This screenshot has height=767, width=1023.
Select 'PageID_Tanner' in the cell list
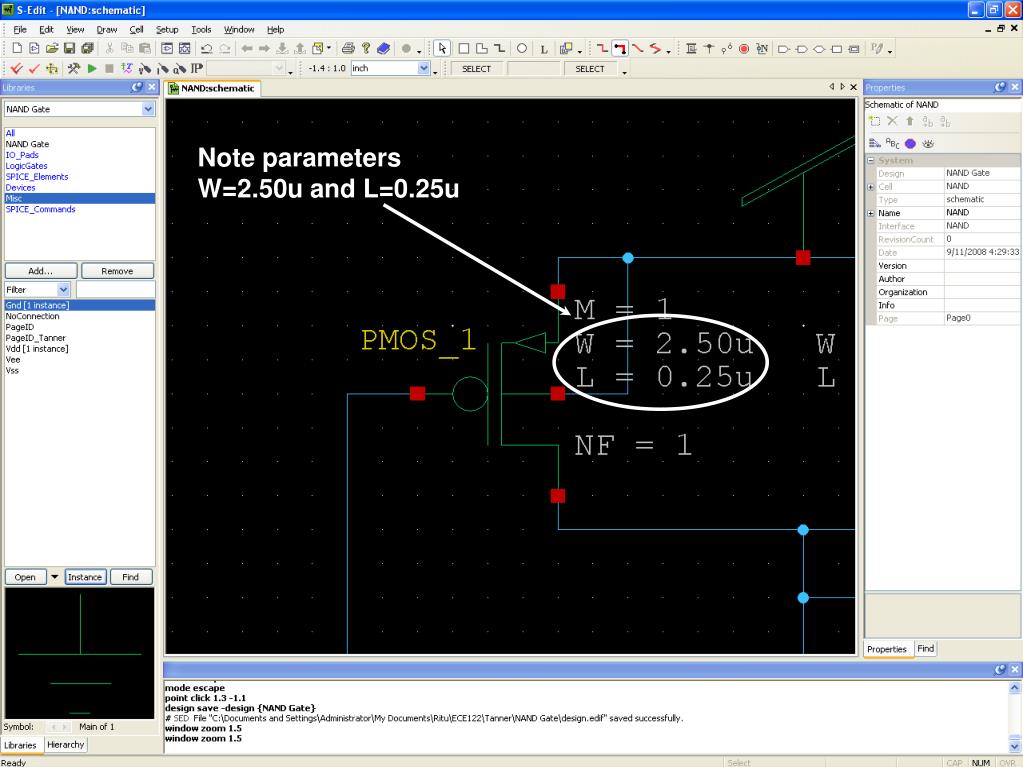point(35,338)
